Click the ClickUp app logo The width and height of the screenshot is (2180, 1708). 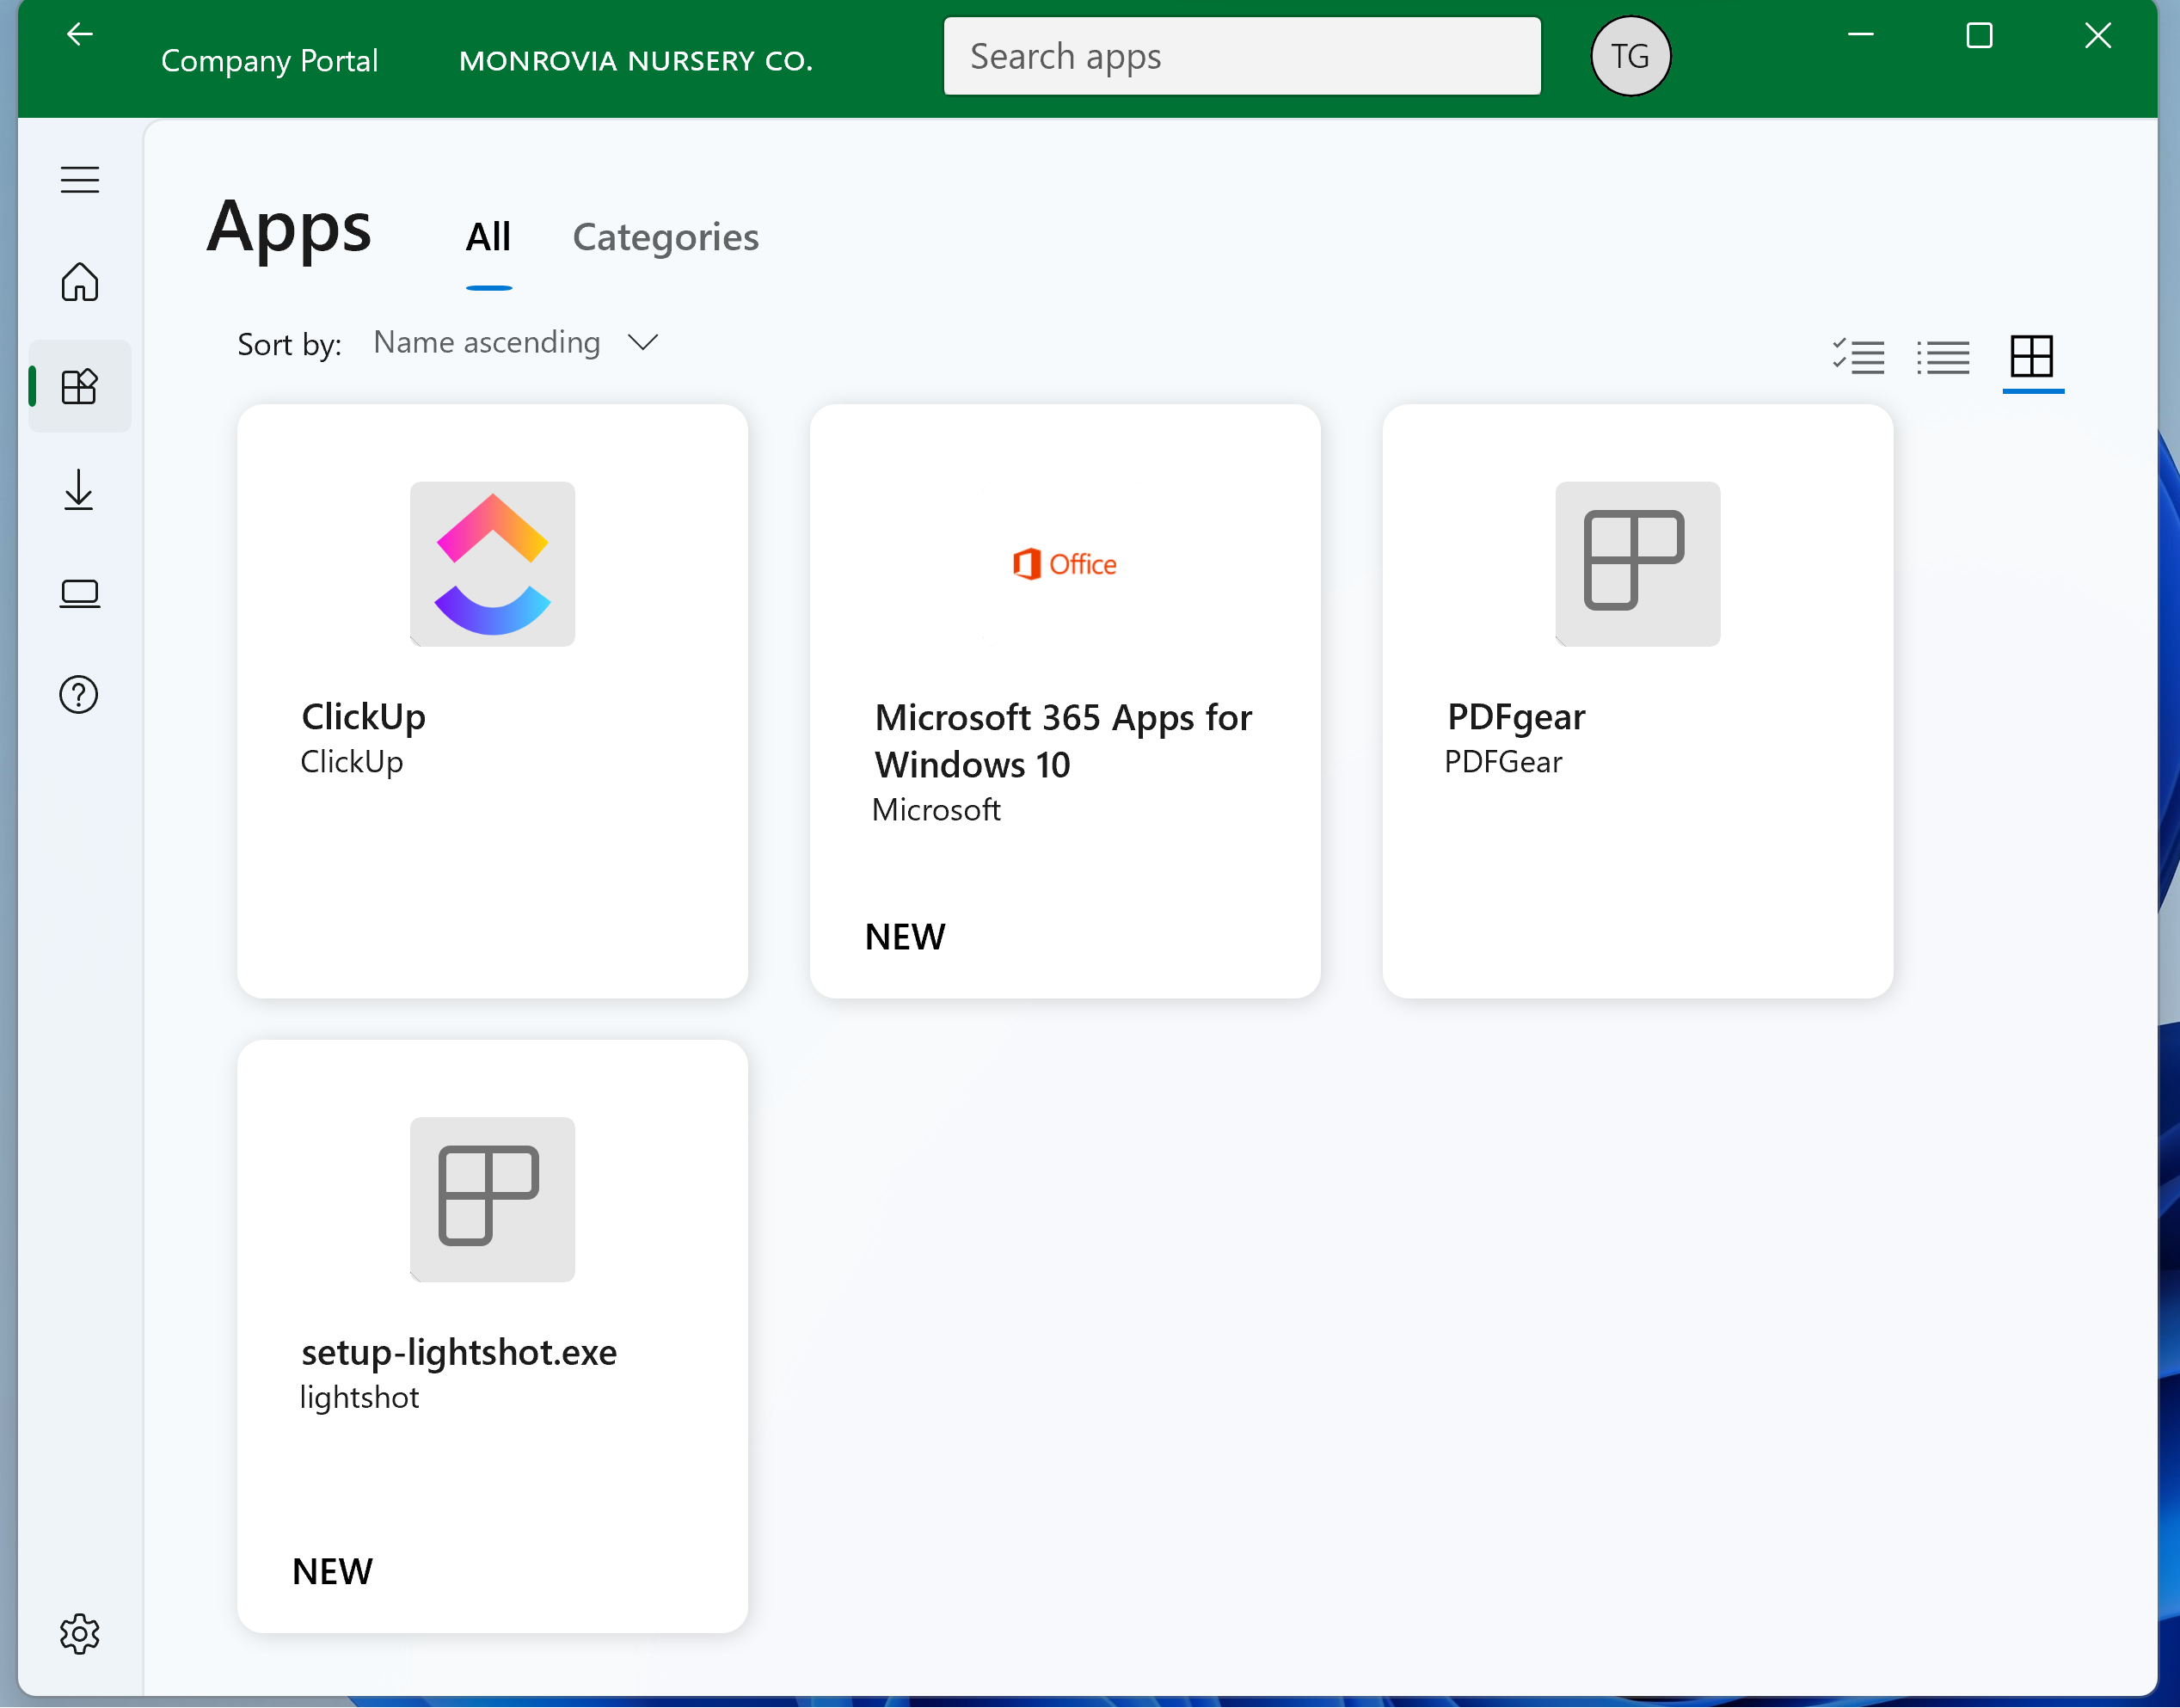click(493, 564)
